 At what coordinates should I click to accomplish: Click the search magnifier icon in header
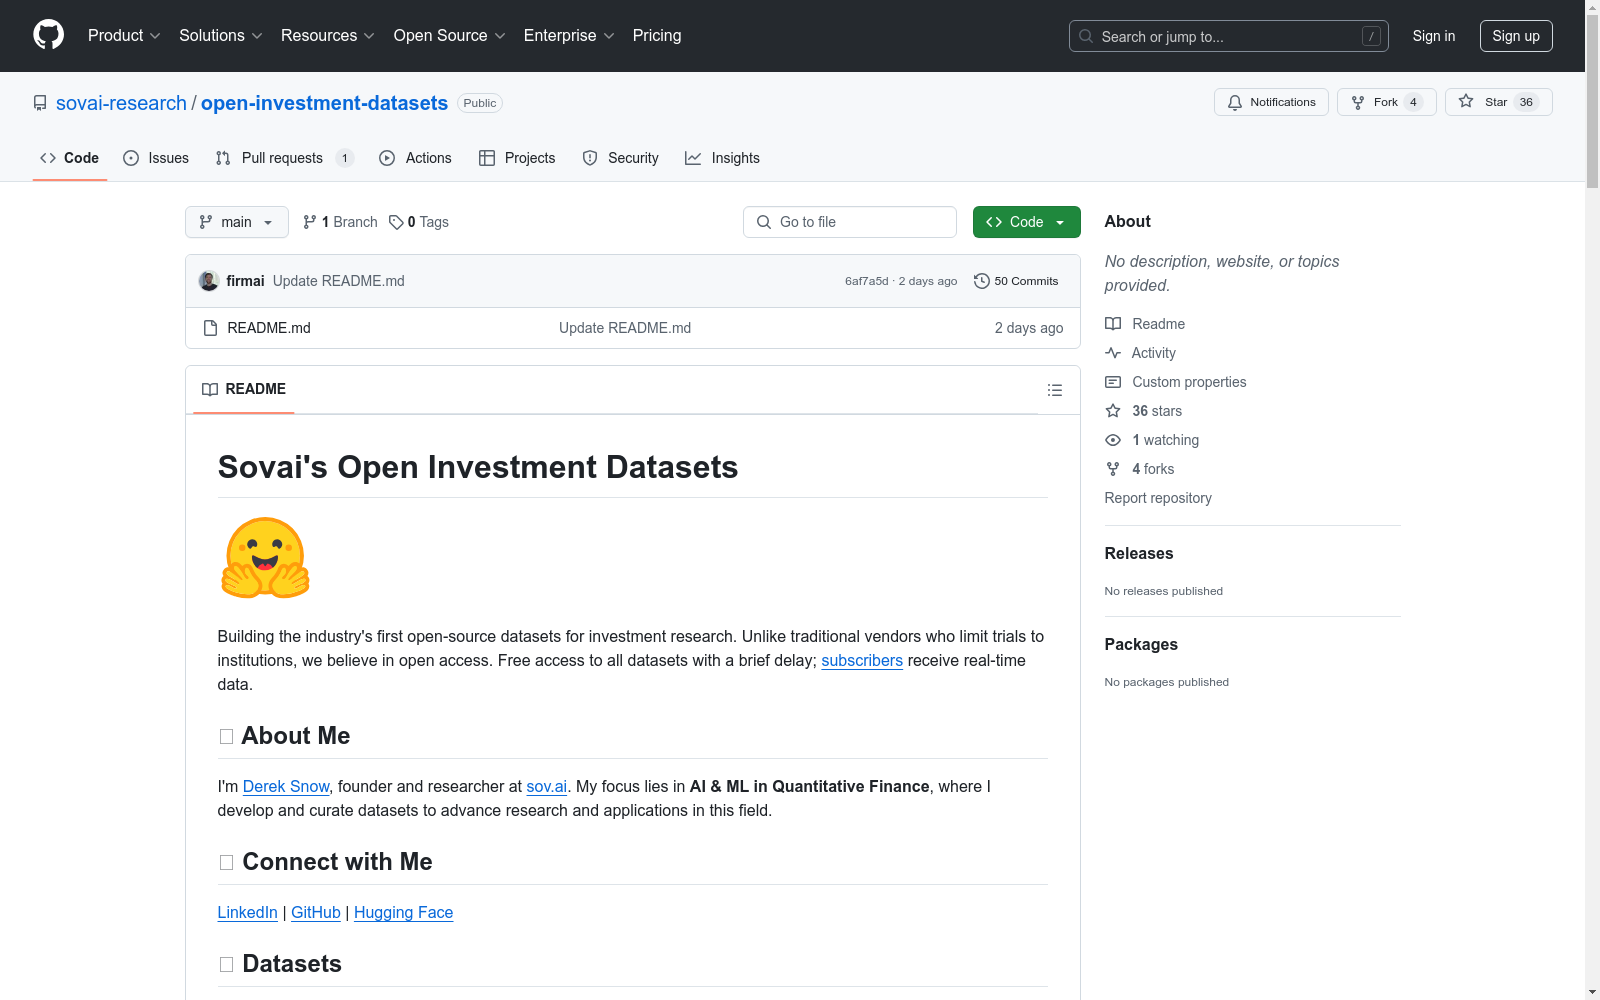1086,36
